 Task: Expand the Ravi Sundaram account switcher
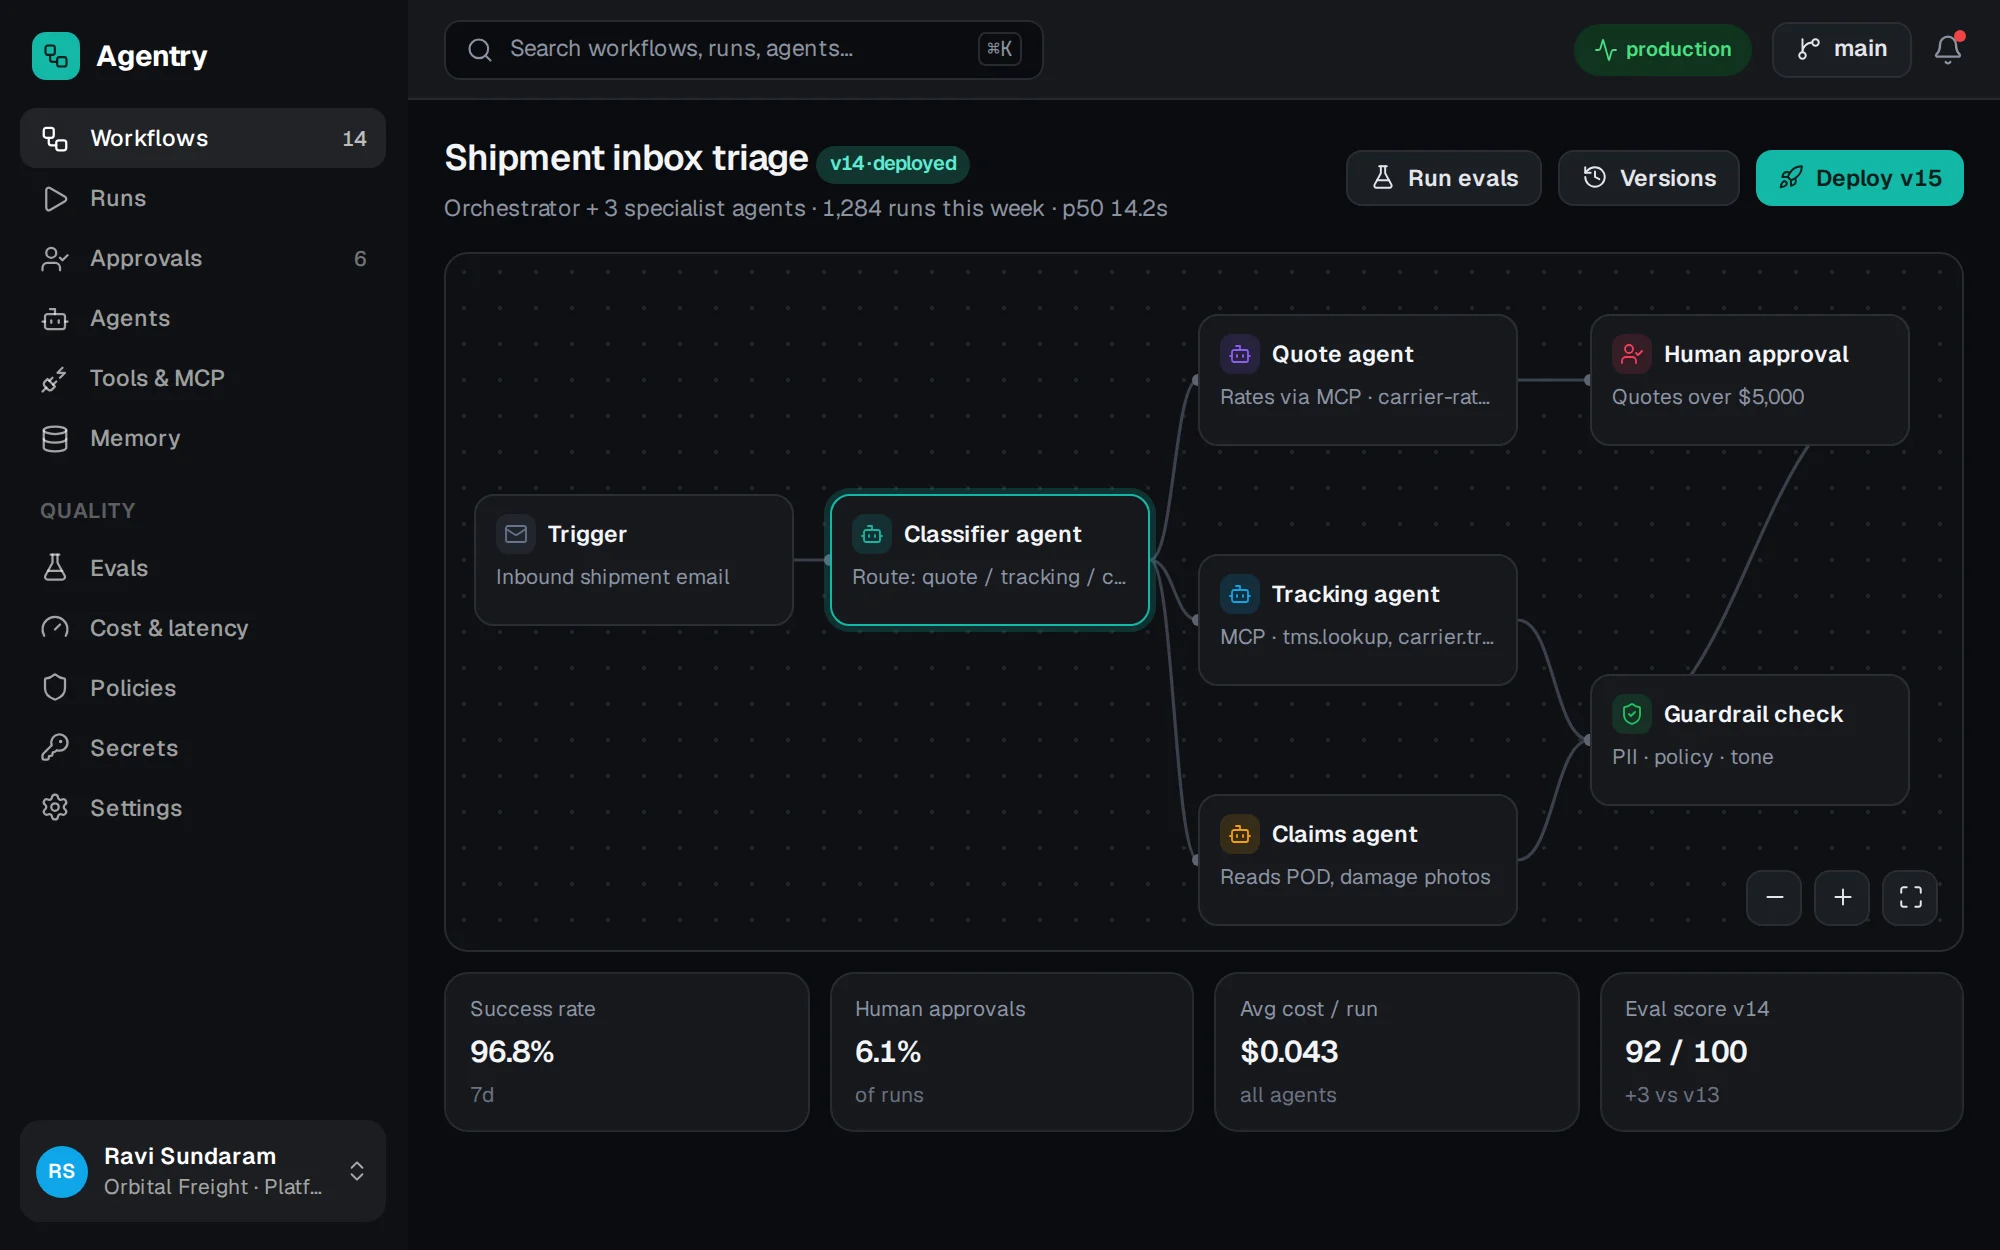point(357,1171)
